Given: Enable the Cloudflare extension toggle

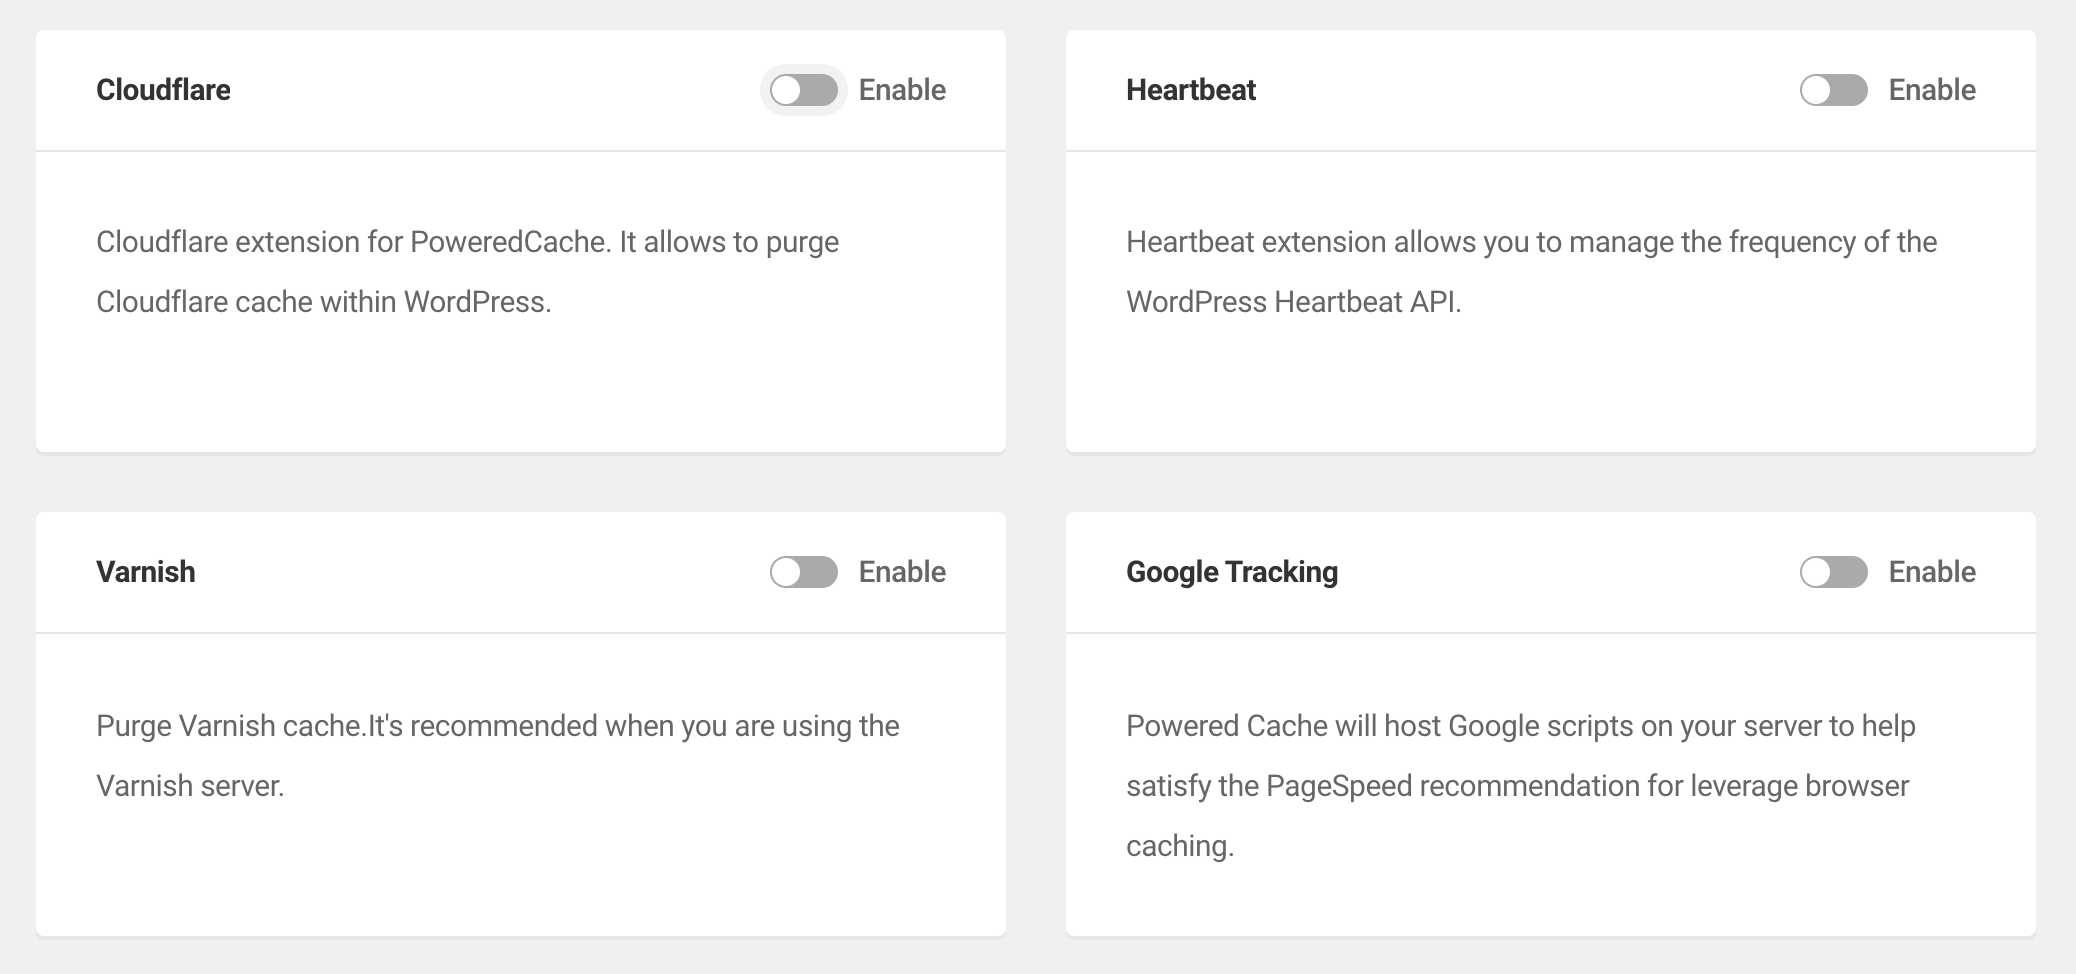Looking at the screenshot, I should pos(803,90).
